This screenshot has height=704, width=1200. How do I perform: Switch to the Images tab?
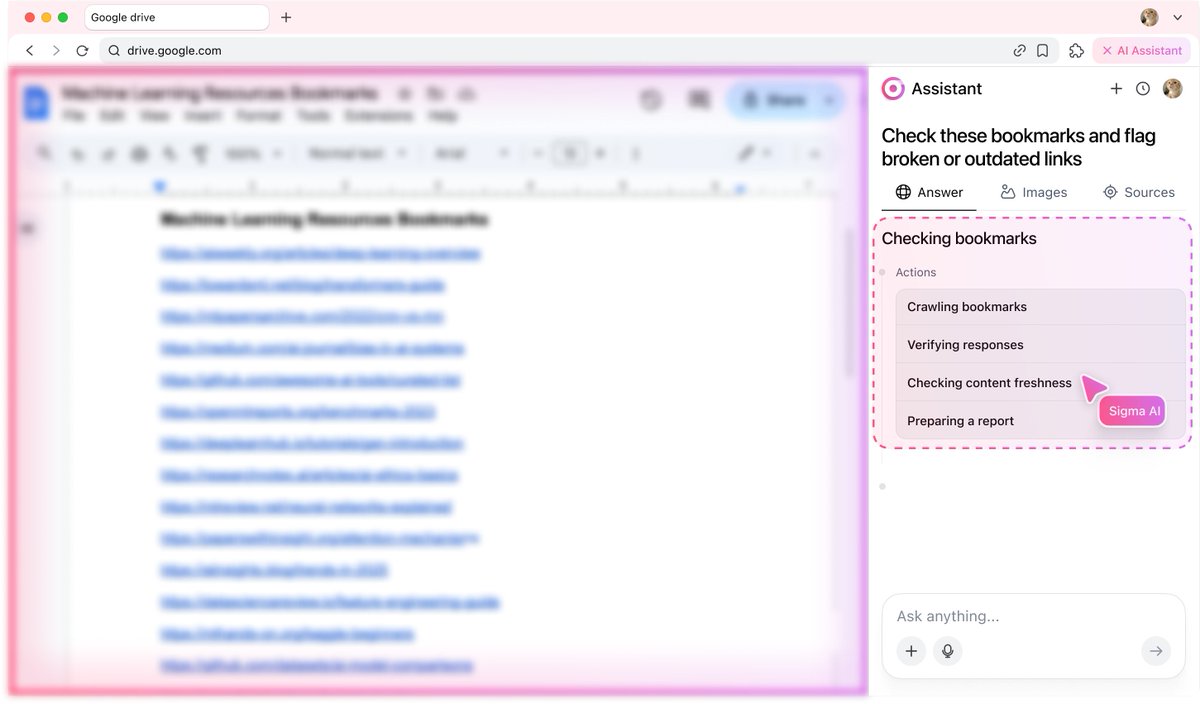tap(1034, 192)
